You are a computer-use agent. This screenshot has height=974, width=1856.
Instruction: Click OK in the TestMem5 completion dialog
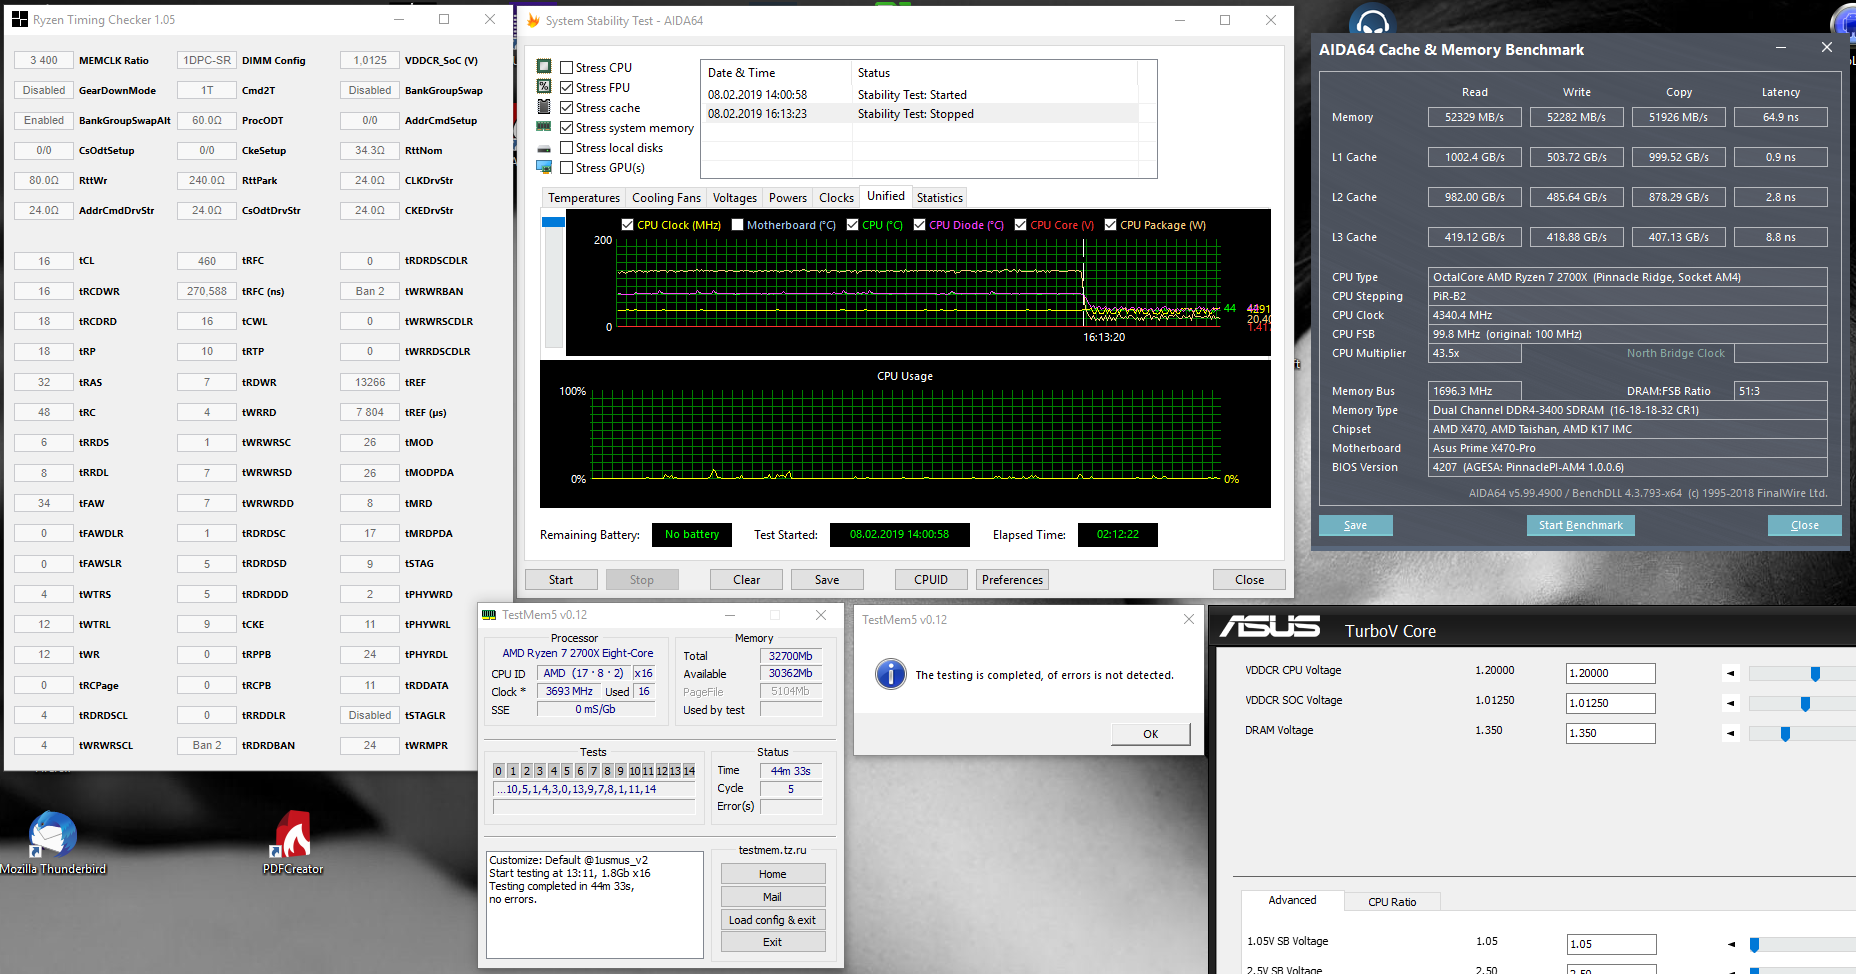[1151, 734]
